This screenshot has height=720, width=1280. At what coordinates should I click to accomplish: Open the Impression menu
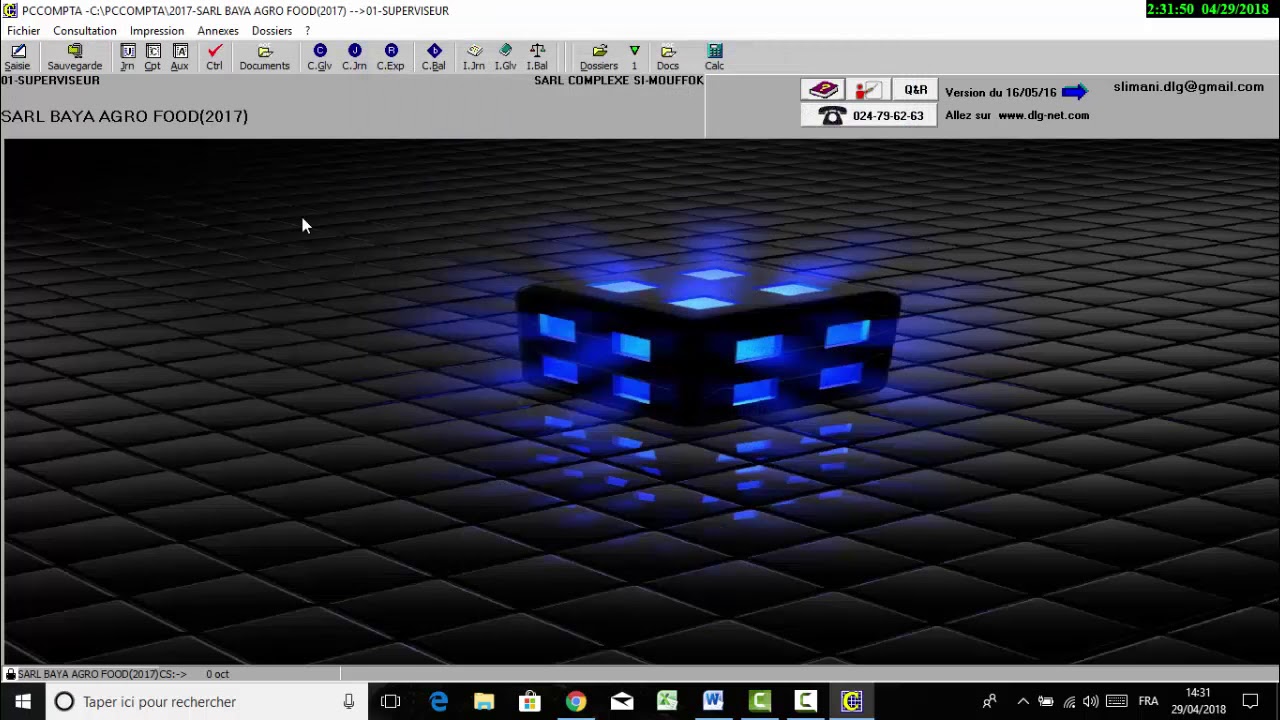click(157, 31)
